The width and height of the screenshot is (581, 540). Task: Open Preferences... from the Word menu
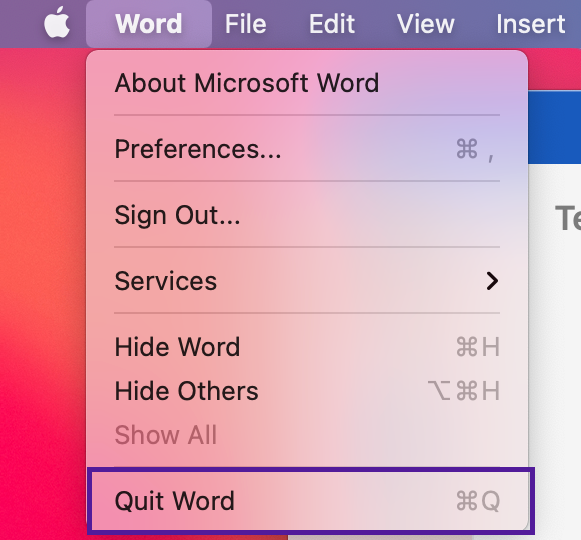[x=307, y=149]
